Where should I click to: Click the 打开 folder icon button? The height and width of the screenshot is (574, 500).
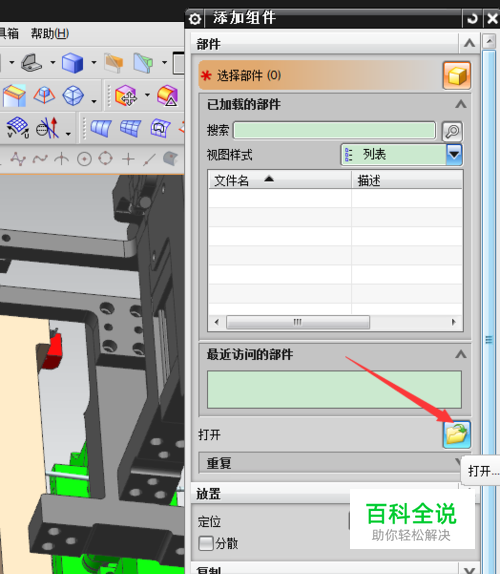[456, 435]
